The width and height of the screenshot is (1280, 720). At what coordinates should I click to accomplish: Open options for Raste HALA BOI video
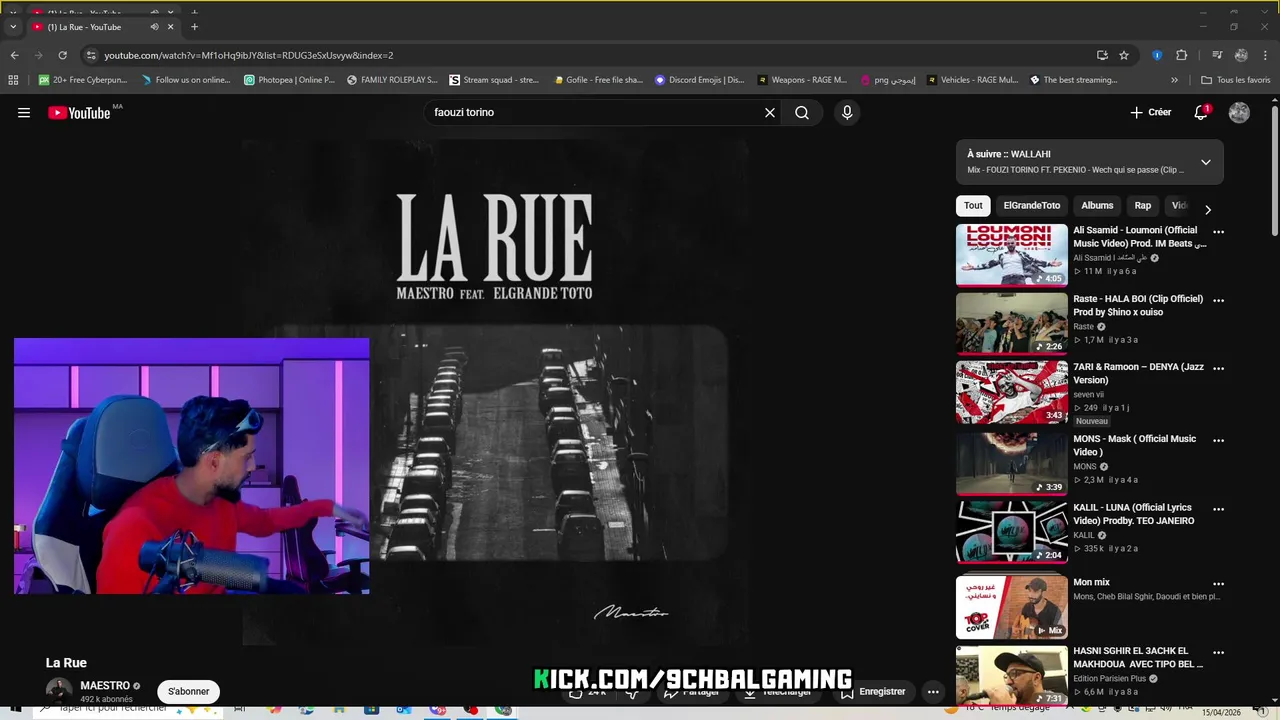[x=1218, y=300]
